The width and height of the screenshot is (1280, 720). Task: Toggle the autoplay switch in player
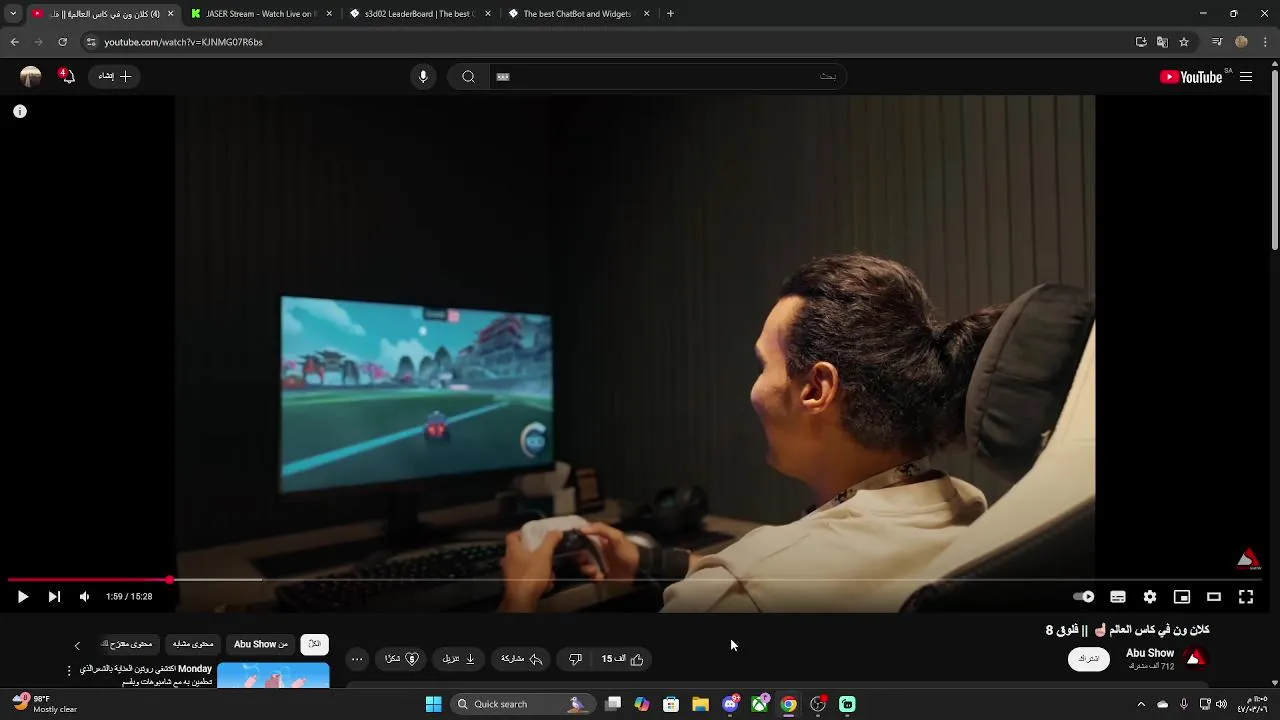1084,597
